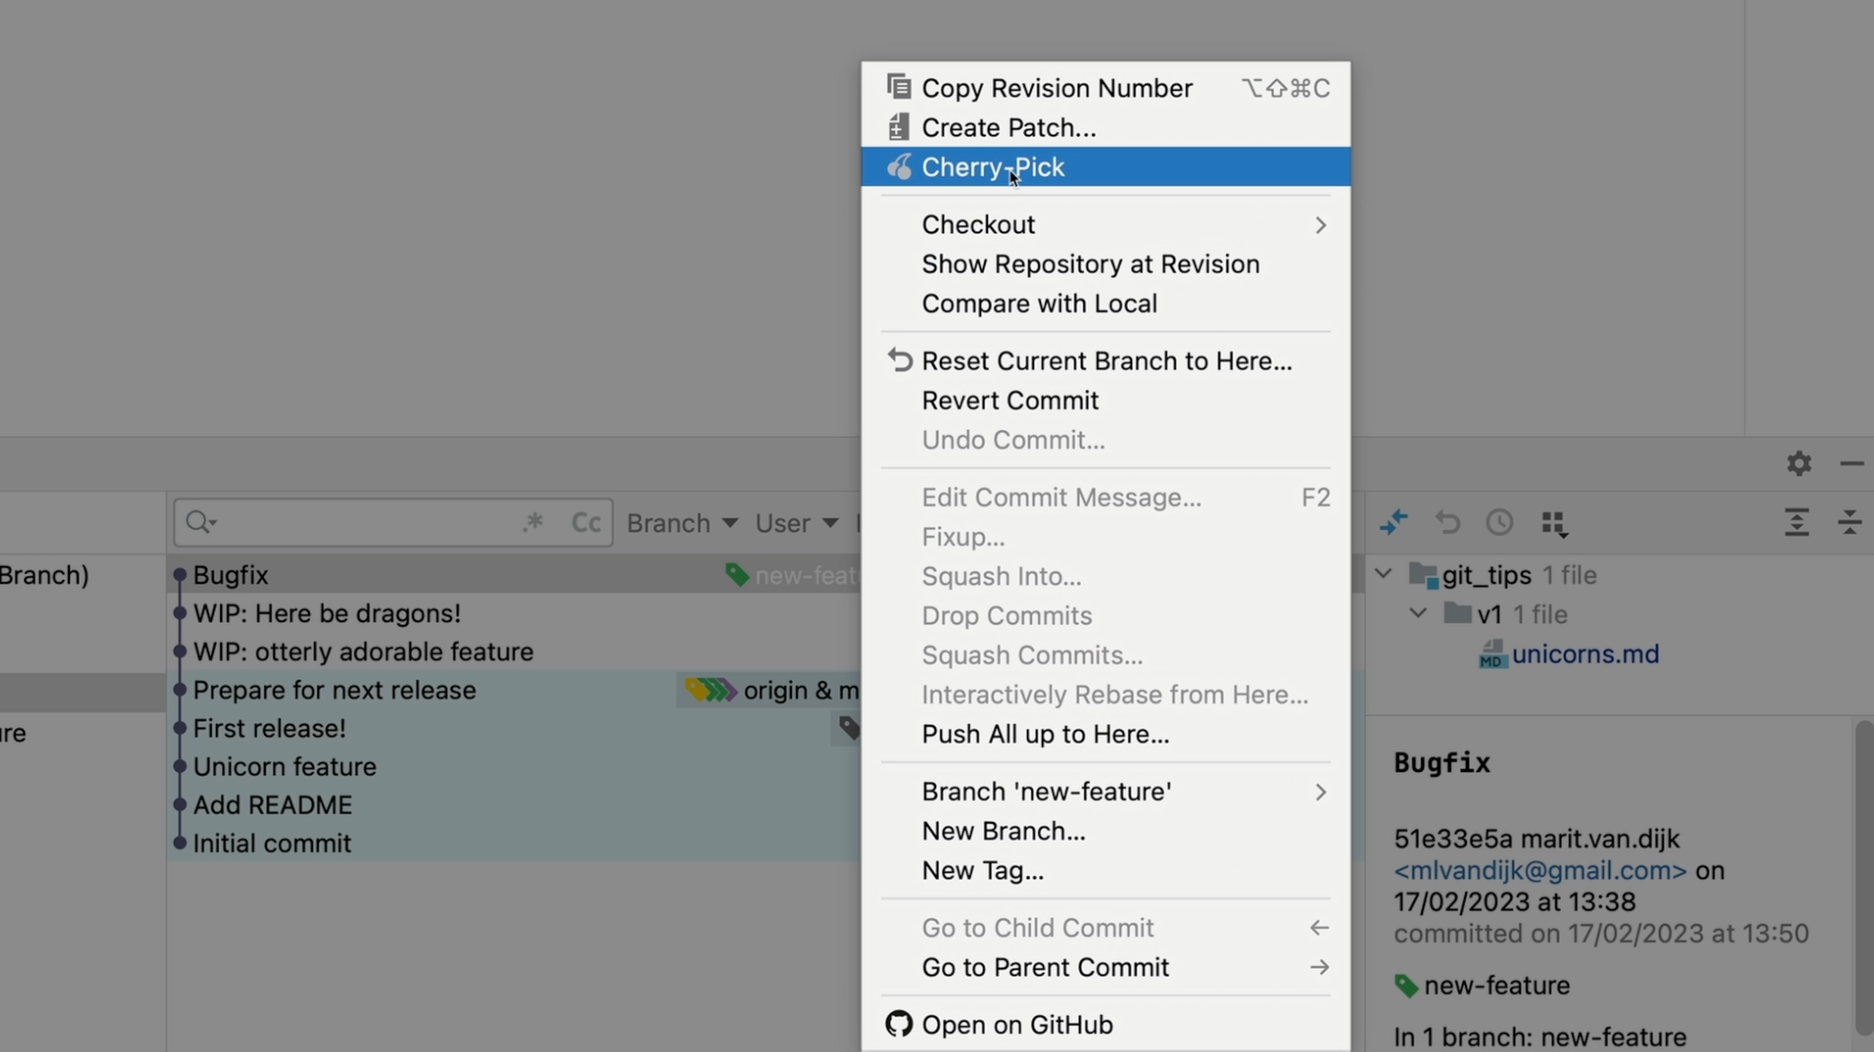Select the 'Prepare for next release' commit
1874x1052 pixels.
[x=334, y=690]
